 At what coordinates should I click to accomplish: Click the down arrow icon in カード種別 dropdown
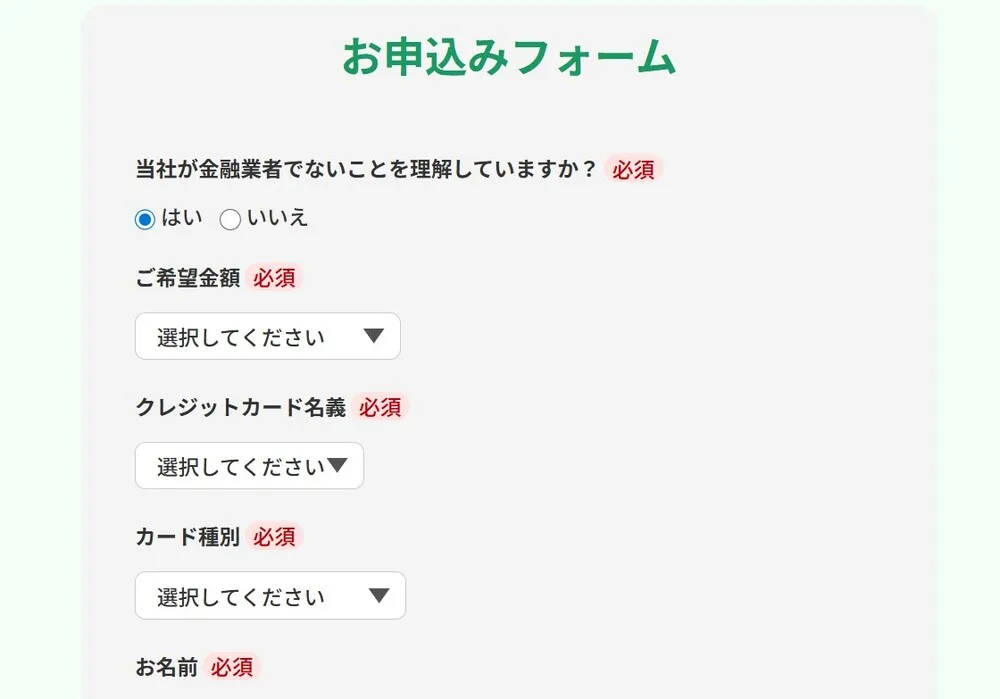click(379, 596)
